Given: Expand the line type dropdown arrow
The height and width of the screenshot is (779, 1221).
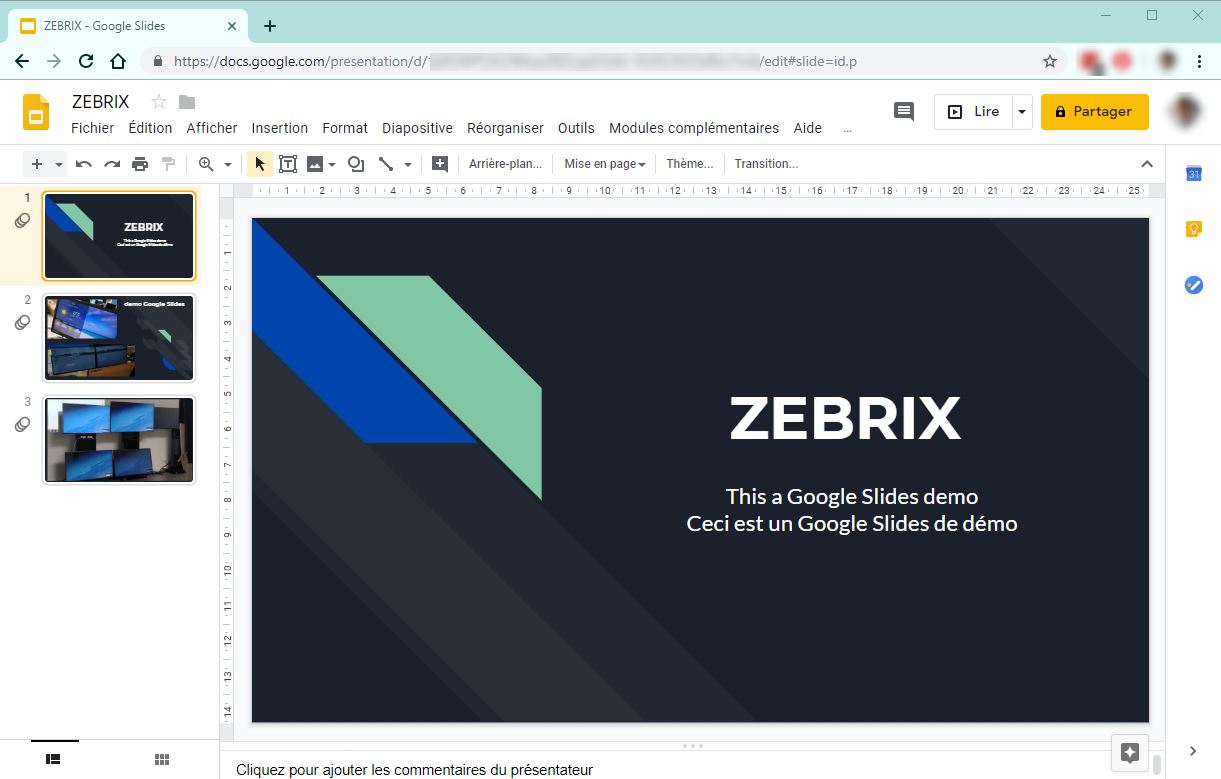Looking at the screenshot, I should pos(408,164).
